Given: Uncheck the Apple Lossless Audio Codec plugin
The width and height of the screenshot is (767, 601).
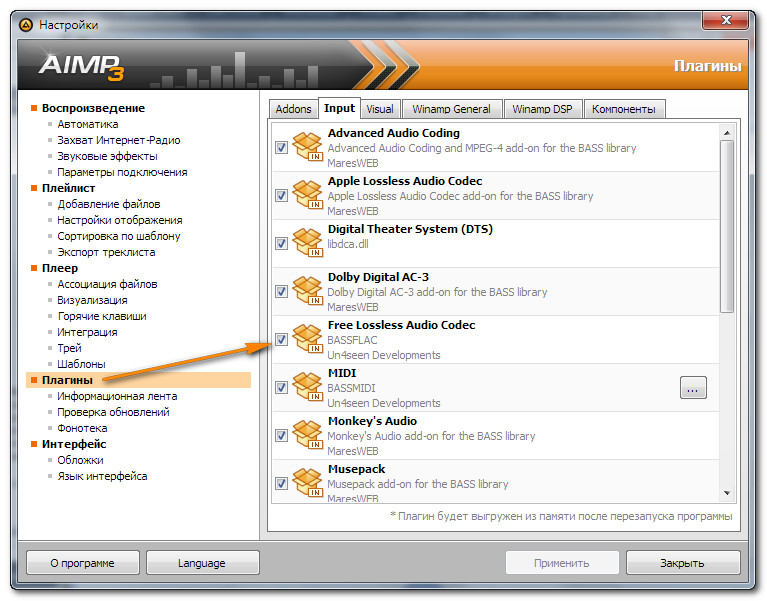Looking at the screenshot, I should pos(281,195).
